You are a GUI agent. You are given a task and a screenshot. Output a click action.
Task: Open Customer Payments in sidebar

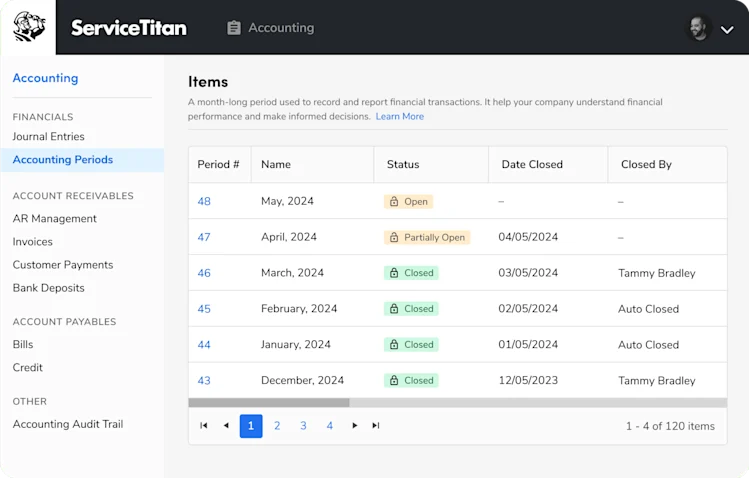coord(63,265)
